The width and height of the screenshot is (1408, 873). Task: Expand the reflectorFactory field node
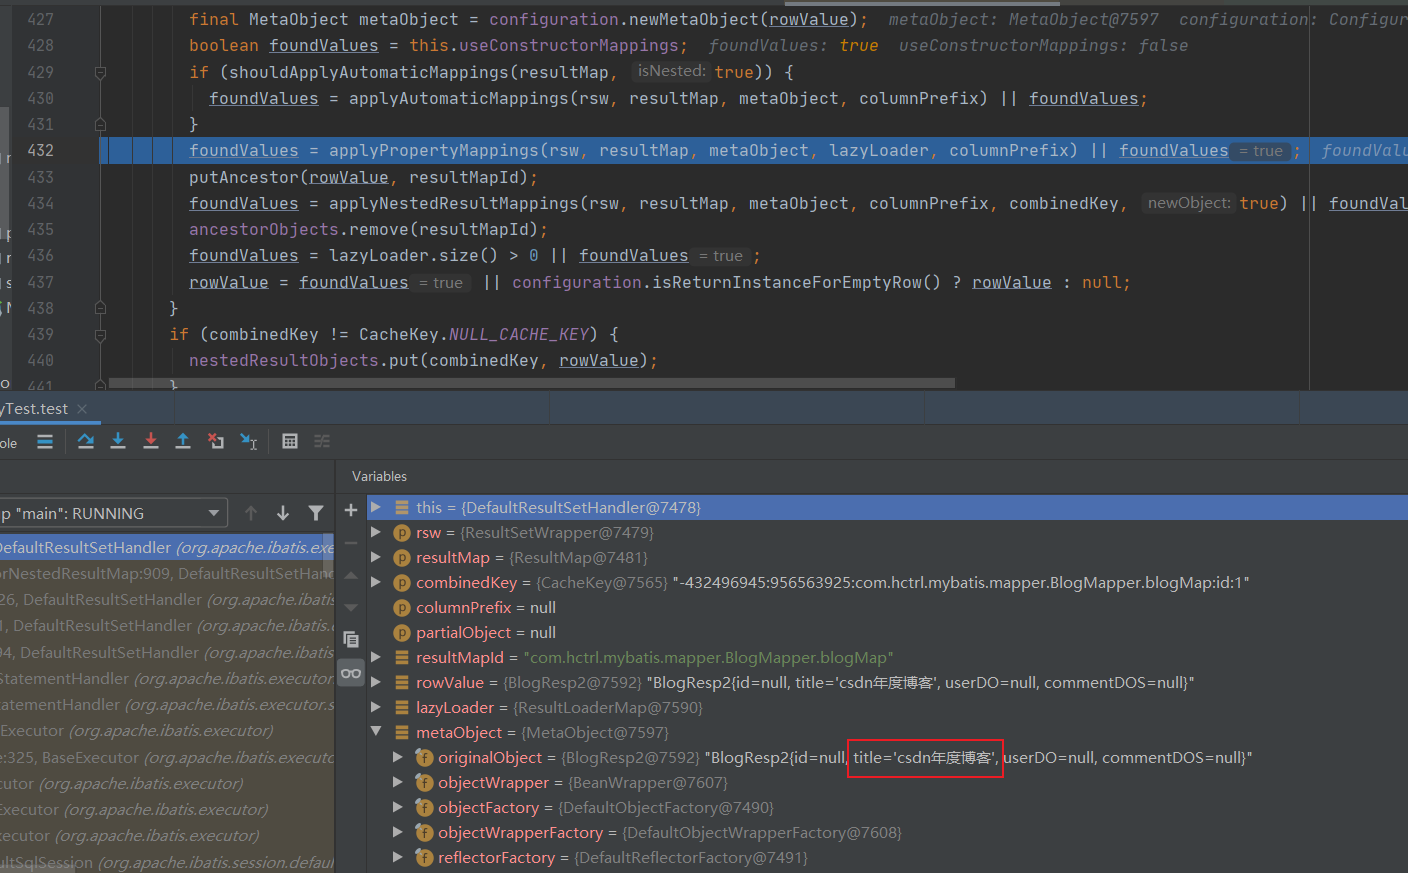coord(398,857)
